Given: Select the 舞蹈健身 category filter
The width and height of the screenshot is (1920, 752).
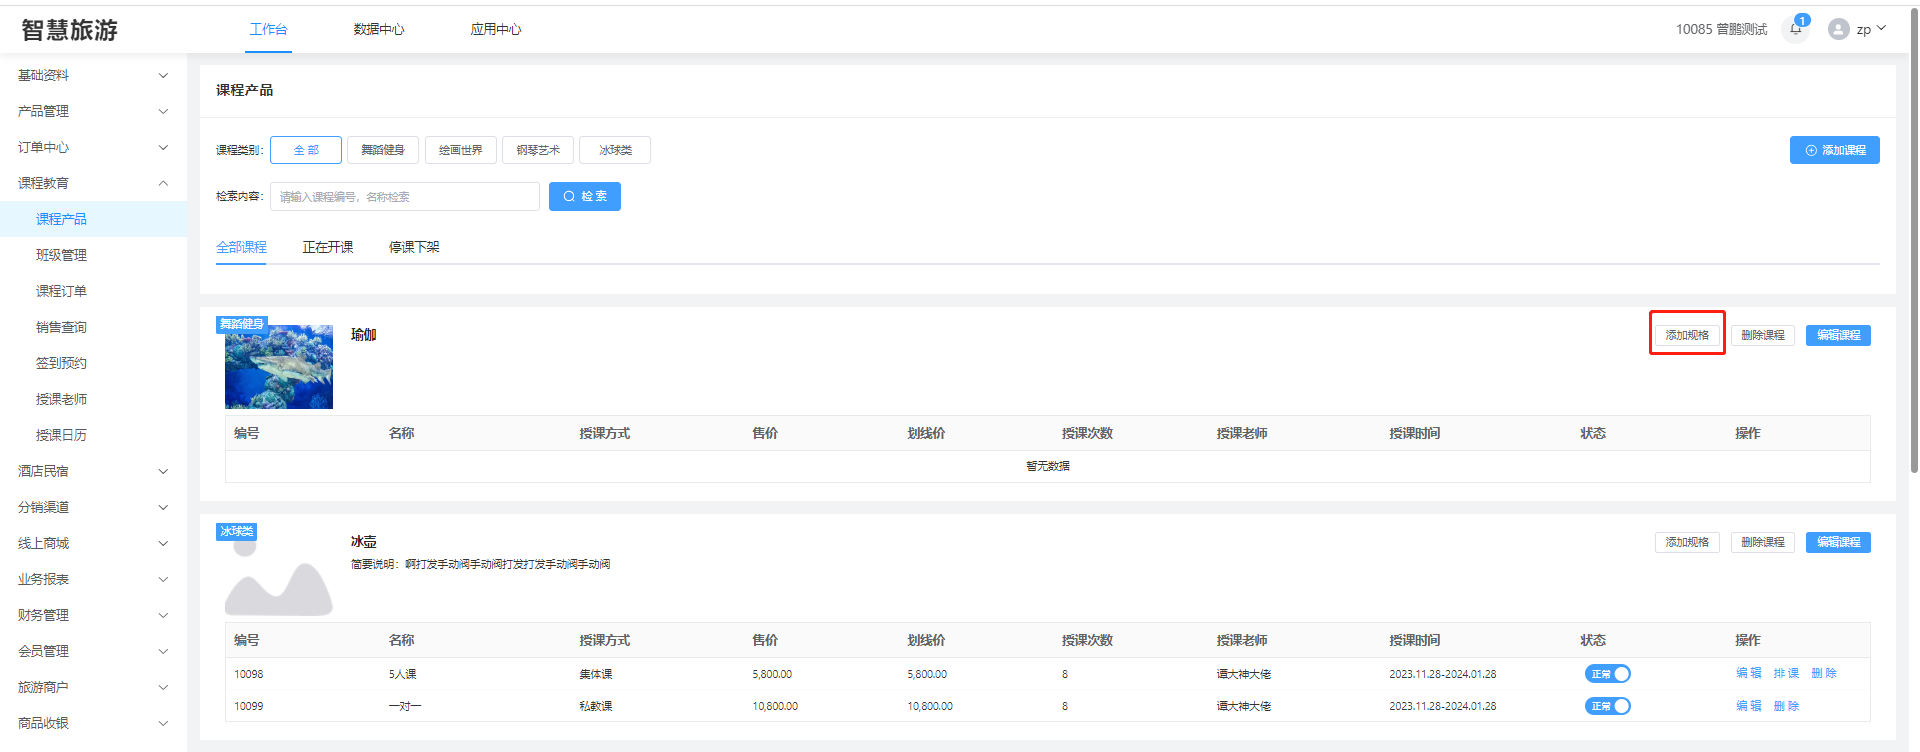Looking at the screenshot, I should click(383, 150).
